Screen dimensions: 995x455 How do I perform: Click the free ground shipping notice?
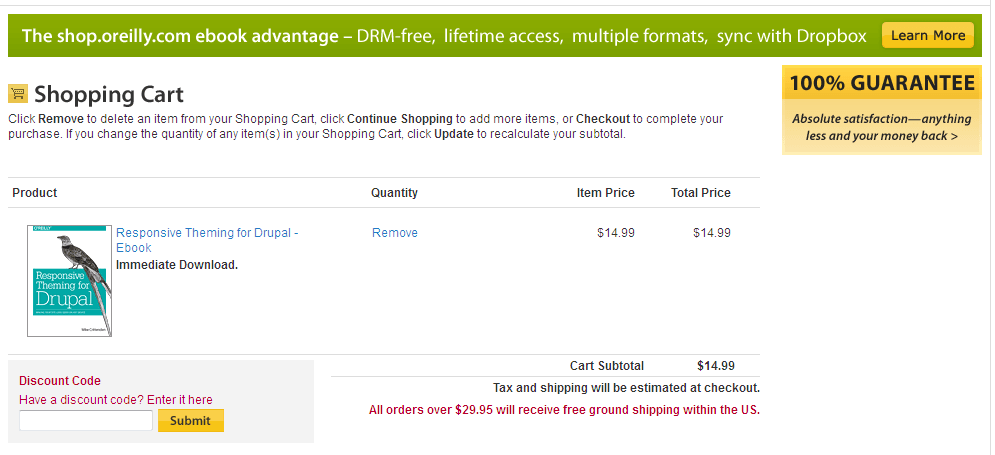(564, 410)
